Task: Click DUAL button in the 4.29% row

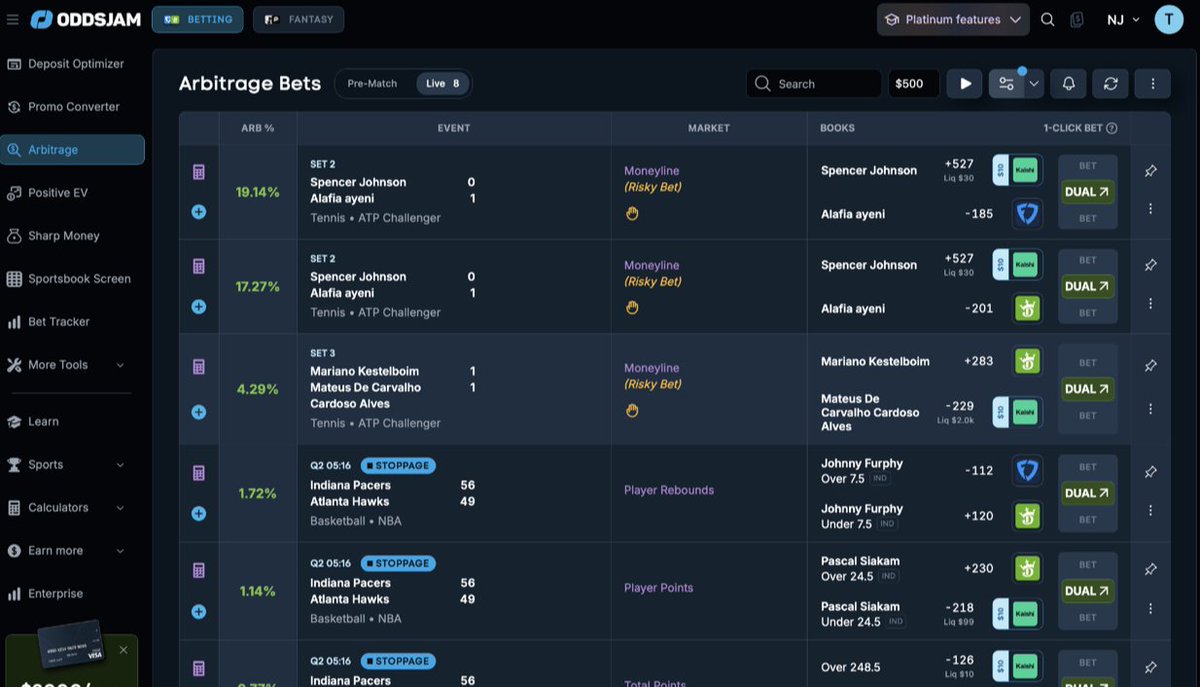Action: click(x=1087, y=389)
